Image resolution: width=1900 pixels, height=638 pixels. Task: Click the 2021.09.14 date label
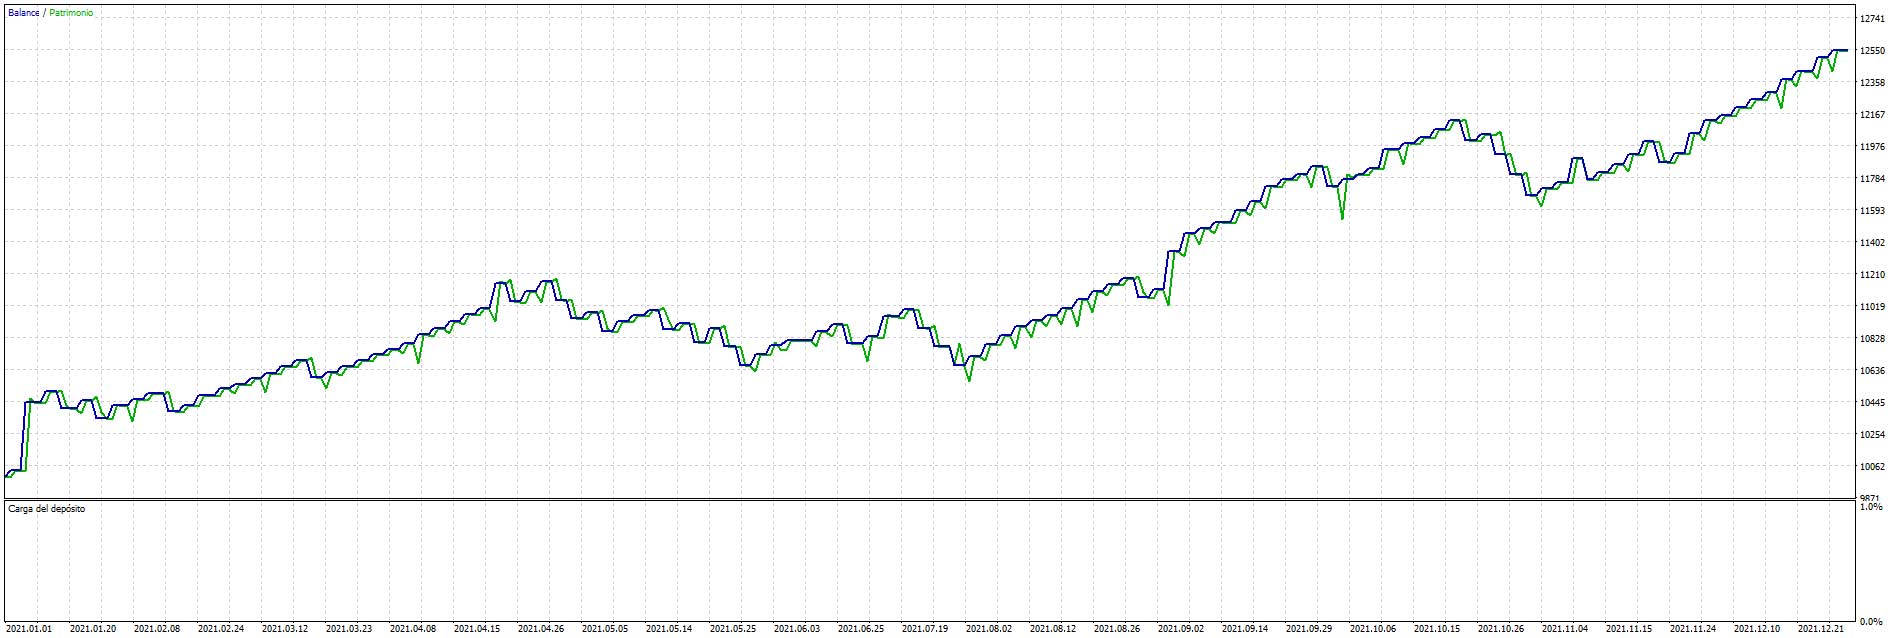point(1246,629)
